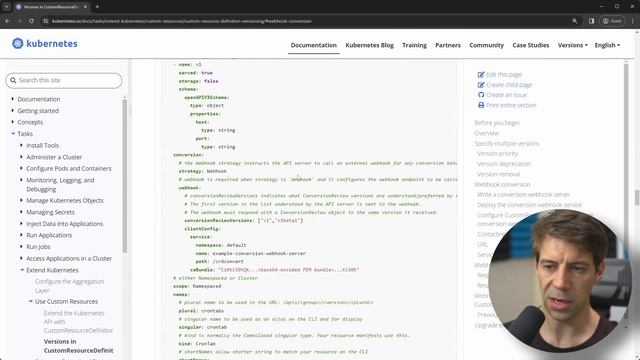Jump to Specify multiple versions
The width and height of the screenshot is (640, 360).
click(507, 144)
